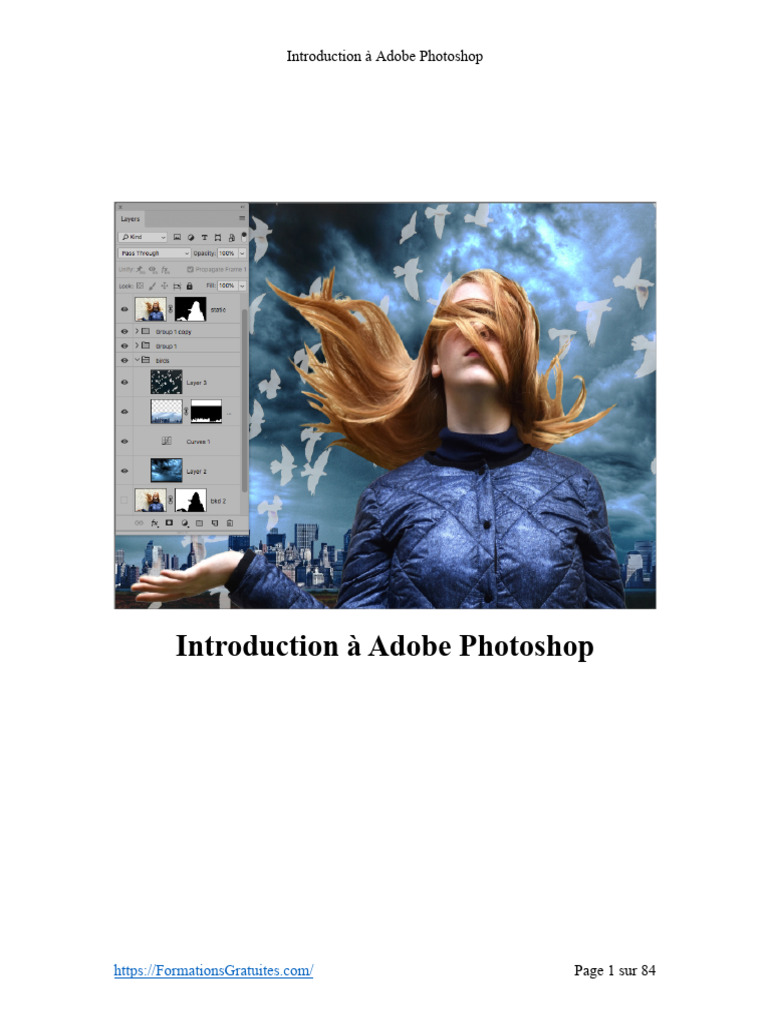Click the Unify layer visibility icon
768x1024 pixels.
(153, 269)
